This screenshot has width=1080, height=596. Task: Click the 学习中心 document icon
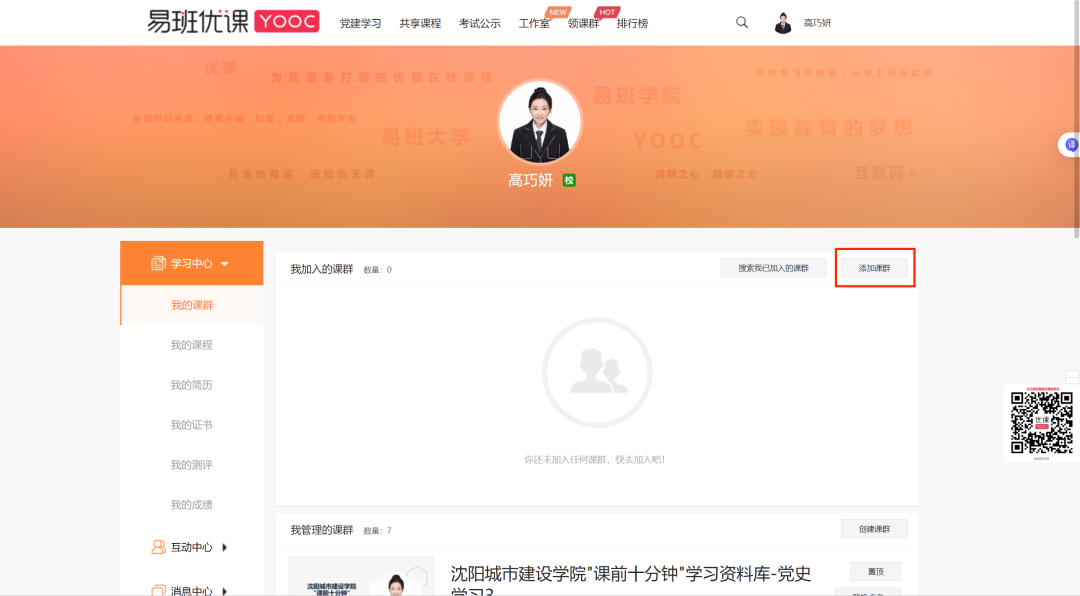click(x=158, y=263)
